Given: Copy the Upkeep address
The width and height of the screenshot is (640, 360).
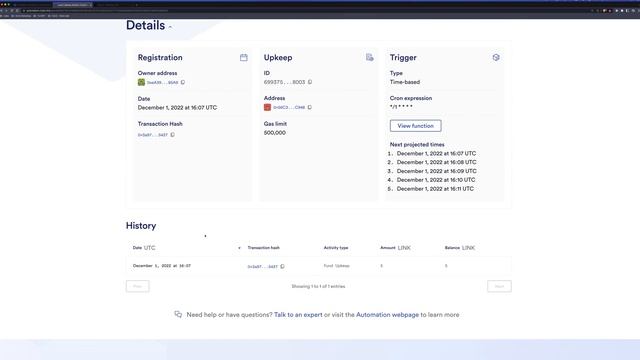Looking at the screenshot, I should point(310,107).
